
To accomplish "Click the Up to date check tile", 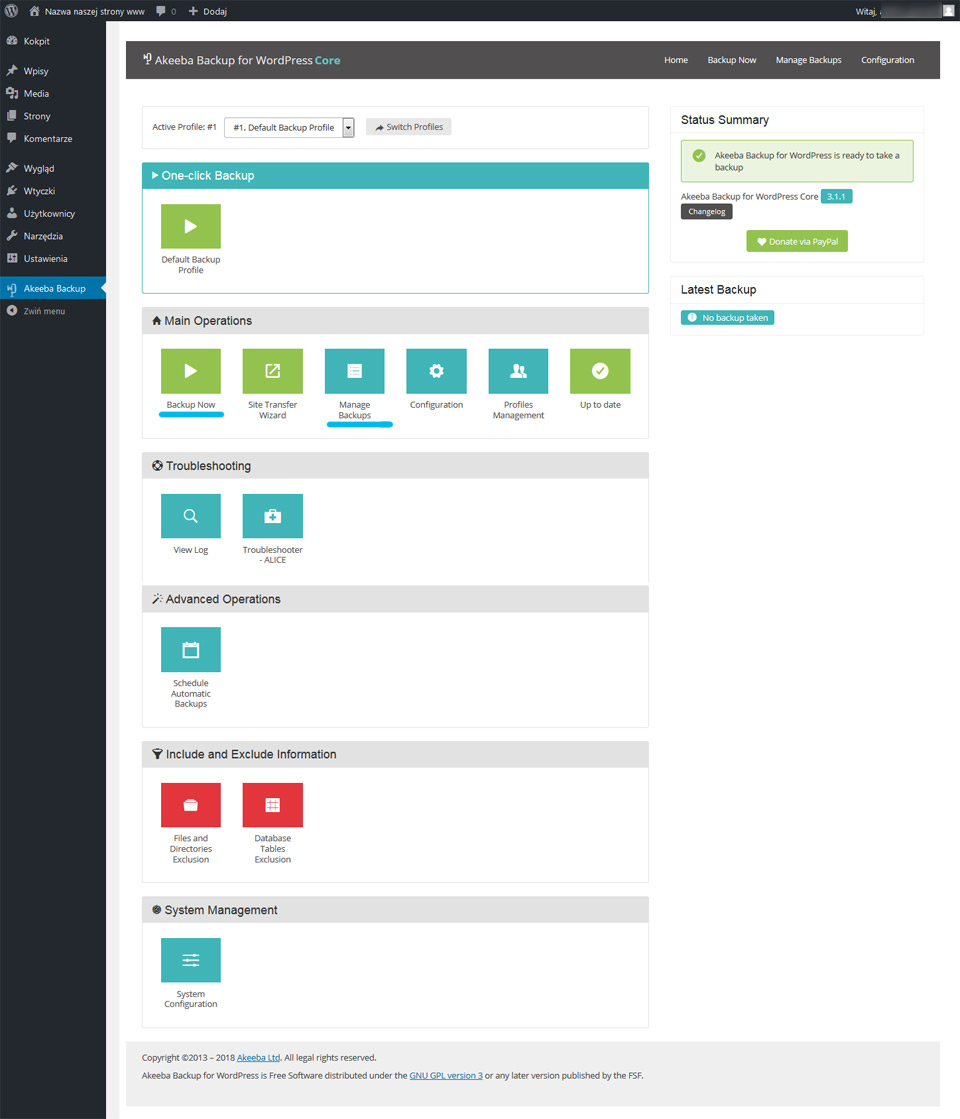I will click(600, 371).
